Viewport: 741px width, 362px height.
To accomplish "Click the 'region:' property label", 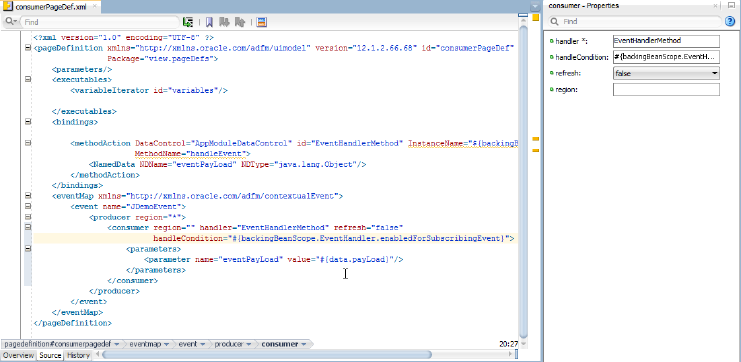I will 567,89.
